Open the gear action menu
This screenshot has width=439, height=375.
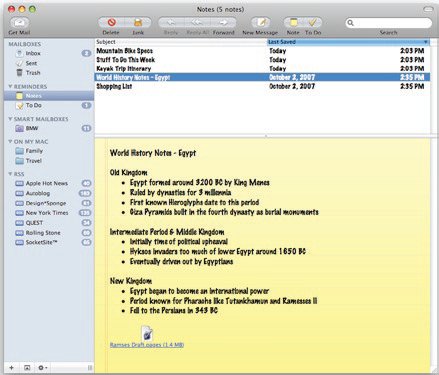(x=43, y=368)
